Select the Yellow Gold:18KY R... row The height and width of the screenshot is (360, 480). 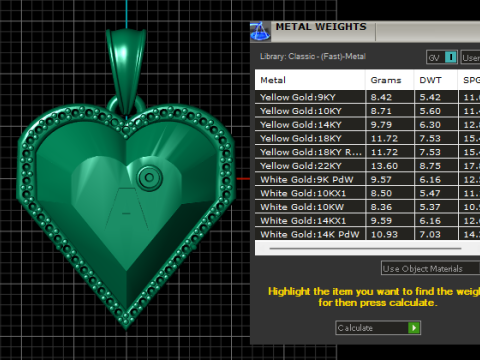pos(367,152)
